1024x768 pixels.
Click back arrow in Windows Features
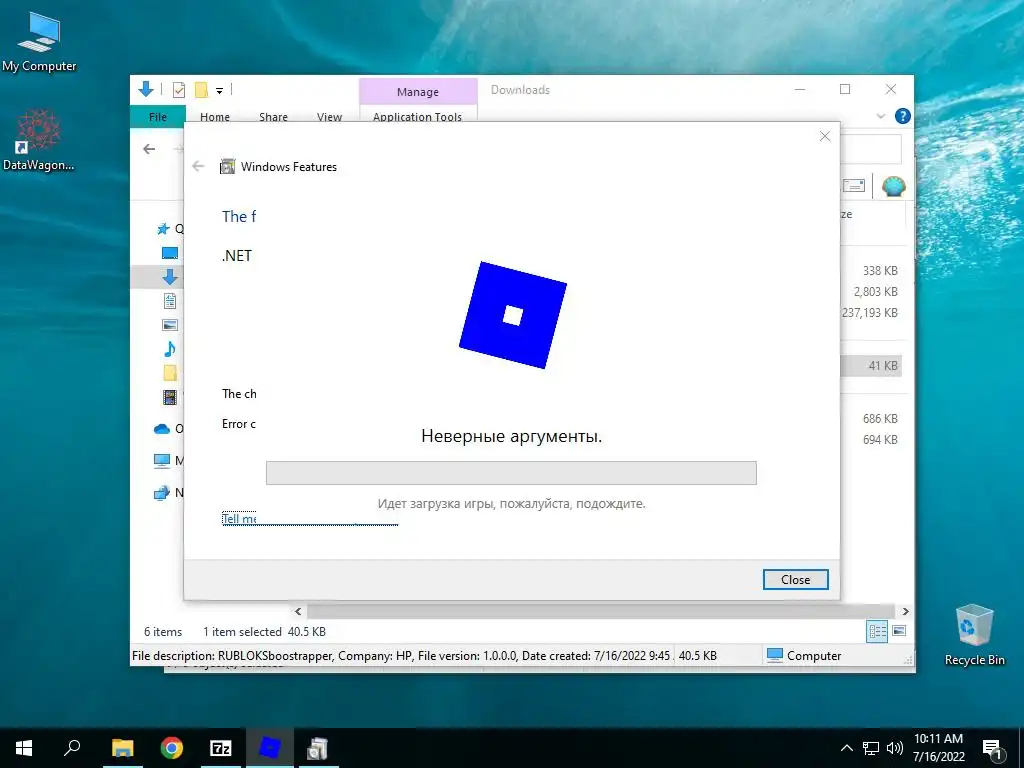199,167
